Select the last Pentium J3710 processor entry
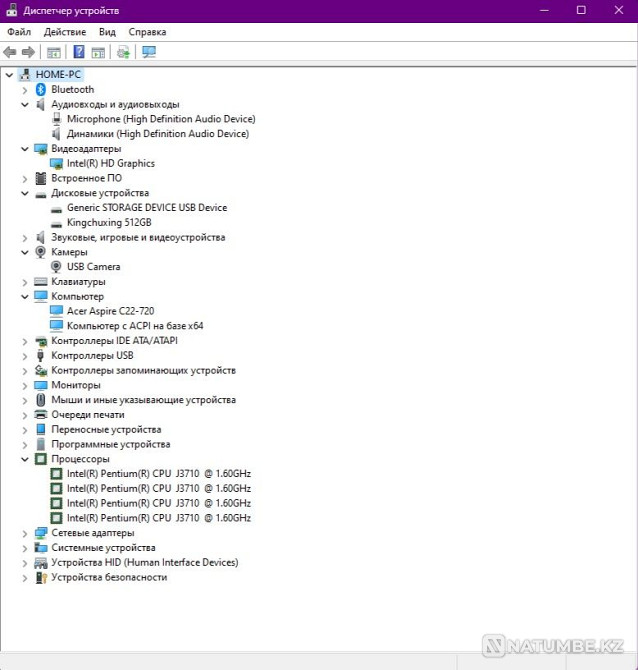 pyautogui.click(x=159, y=518)
